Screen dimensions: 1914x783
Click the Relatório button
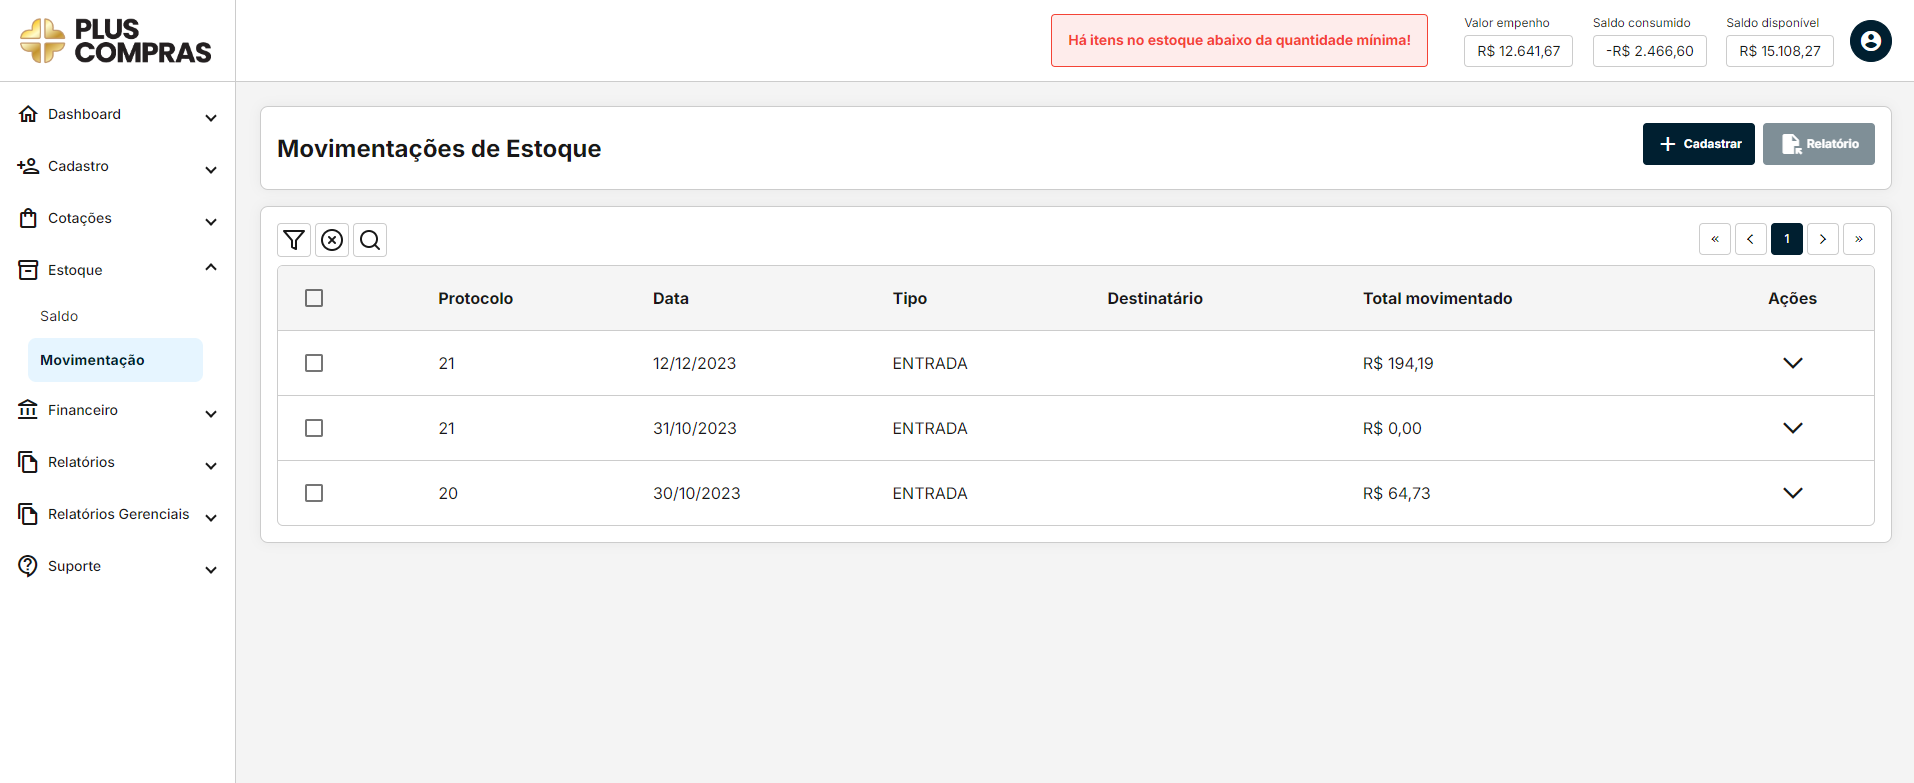[x=1818, y=144]
